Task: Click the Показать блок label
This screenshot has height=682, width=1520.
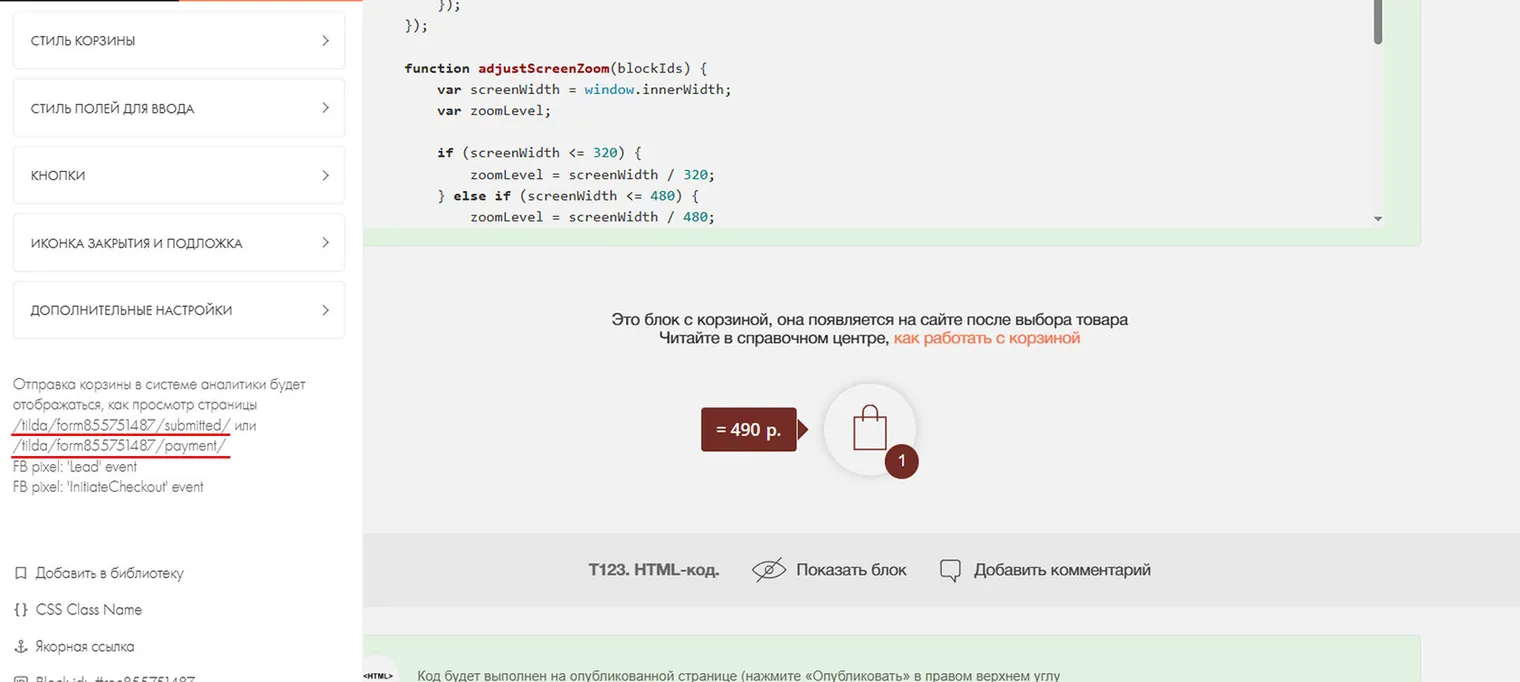Action: point(851,570)
